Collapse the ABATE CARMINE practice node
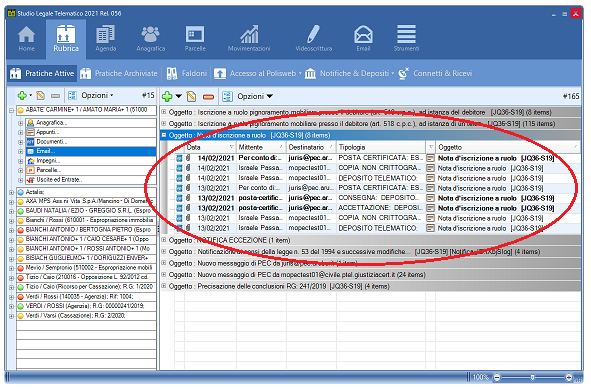The height and width of the screenshot is (390, 591). pyautogui.click(x=11, y=110)
